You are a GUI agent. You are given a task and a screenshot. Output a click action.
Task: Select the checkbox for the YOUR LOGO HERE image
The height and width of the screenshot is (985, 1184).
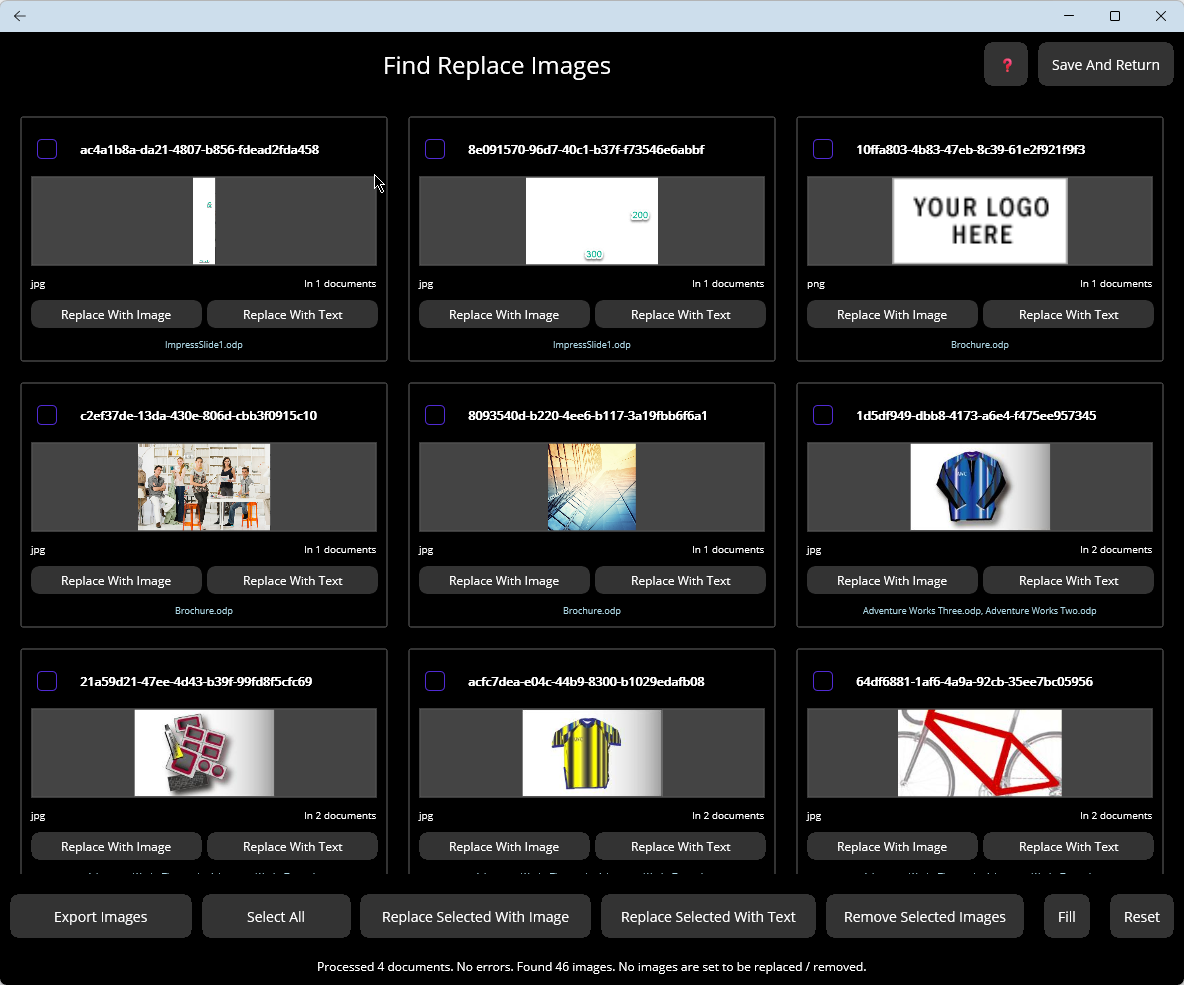[x=822, y=148]
